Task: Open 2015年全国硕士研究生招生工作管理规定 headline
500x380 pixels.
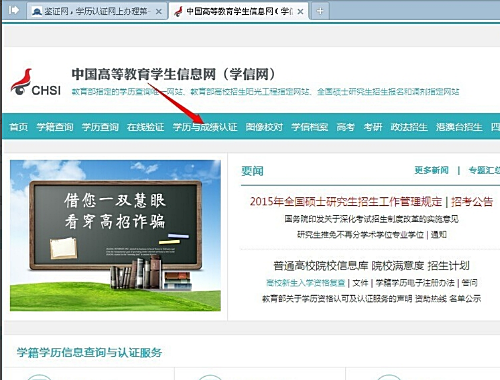Action: click(346, 202)
